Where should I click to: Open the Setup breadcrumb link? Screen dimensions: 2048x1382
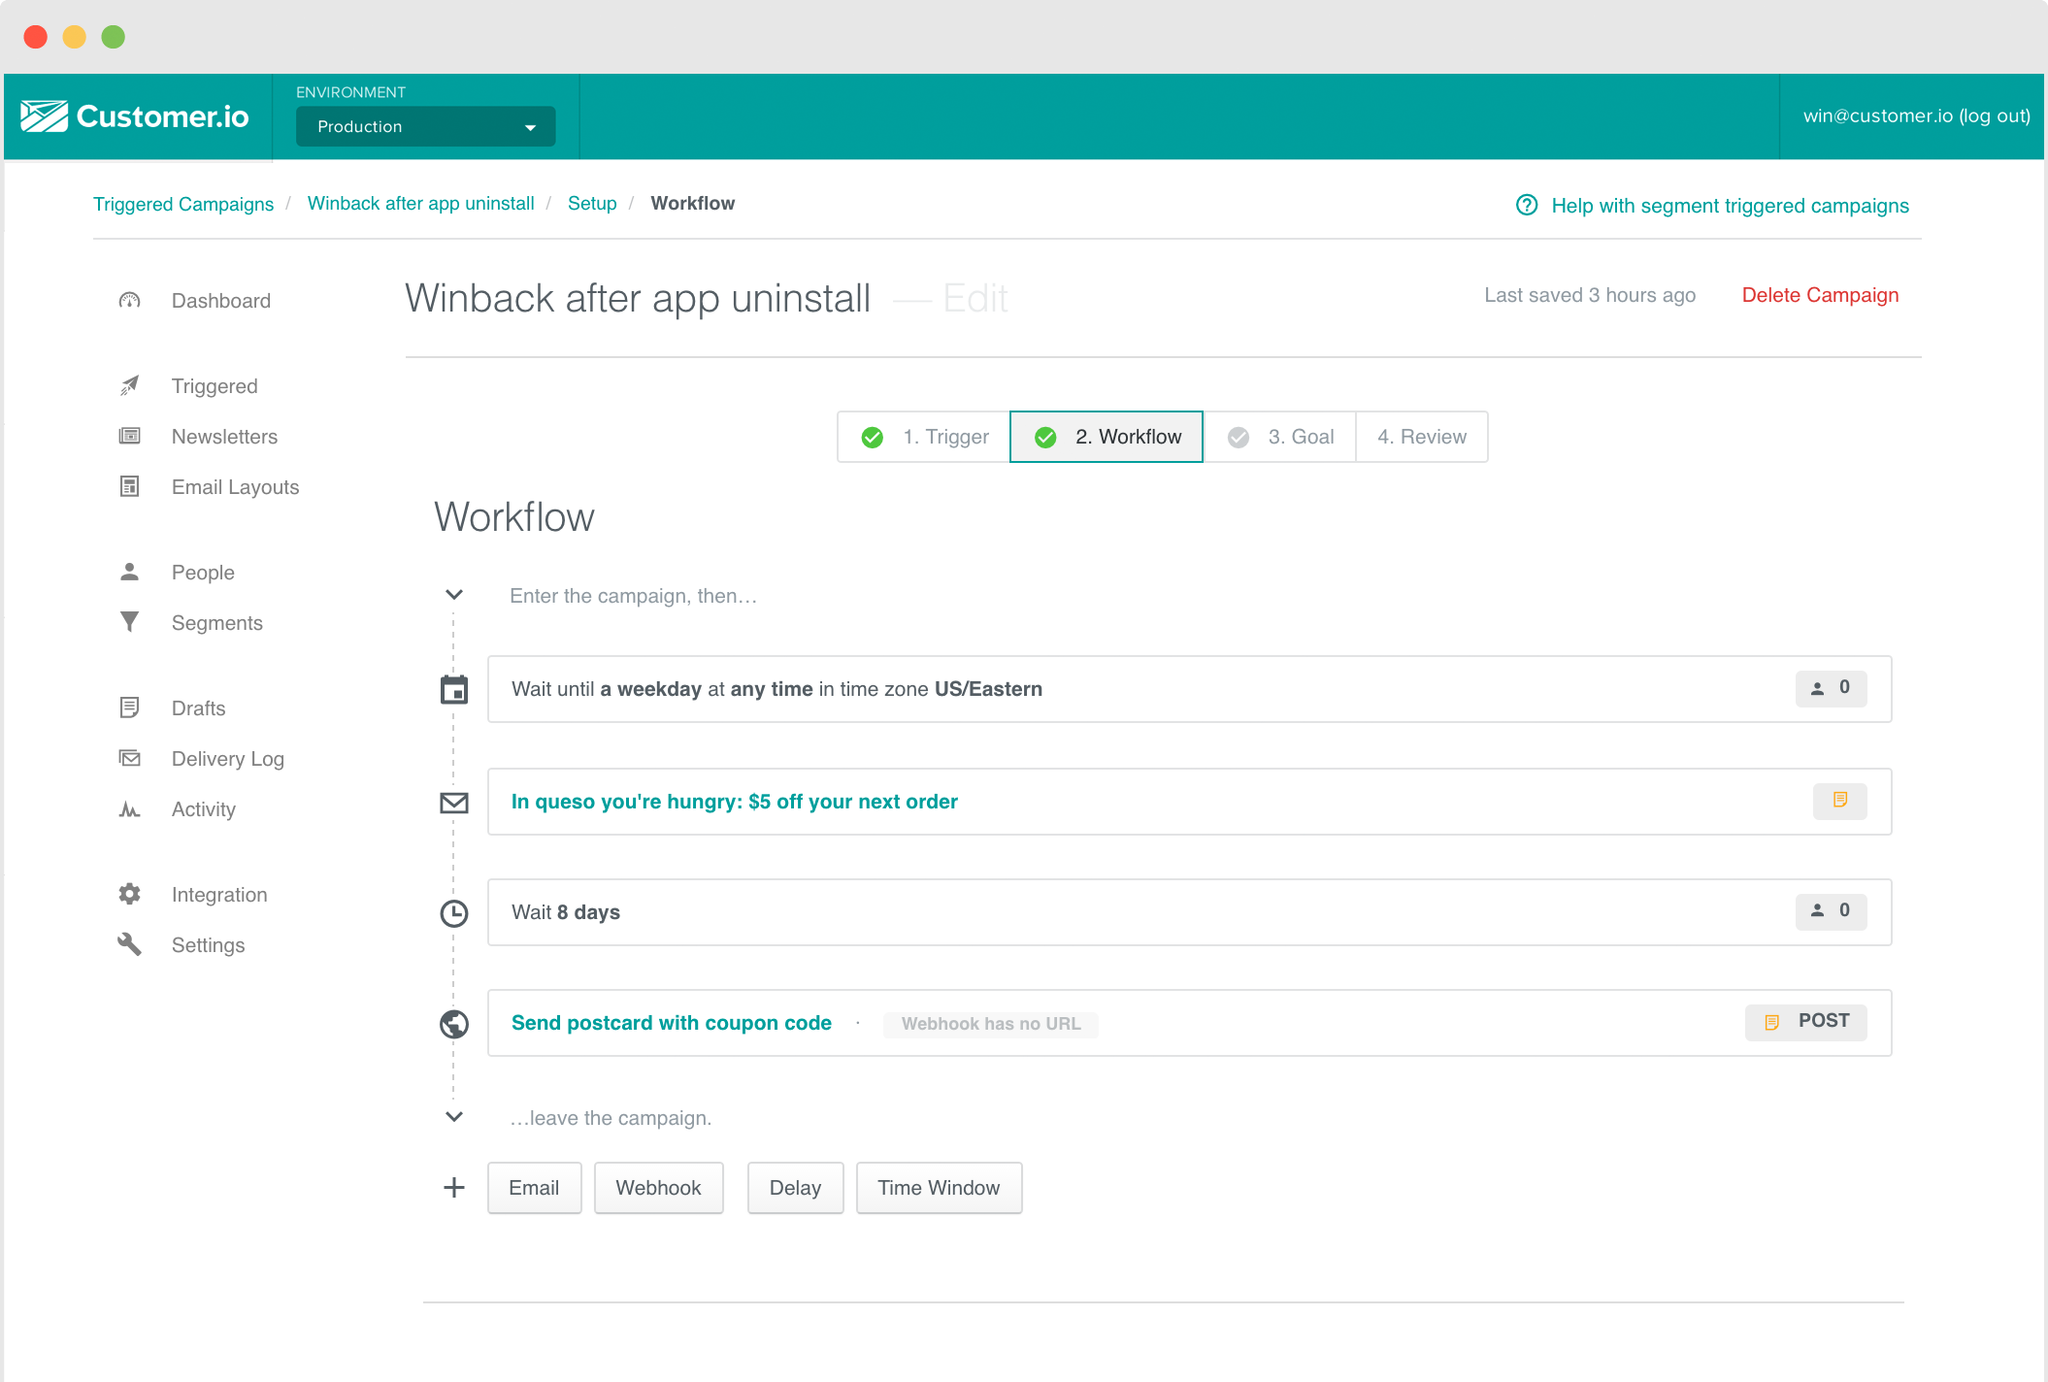pos(592,203)
